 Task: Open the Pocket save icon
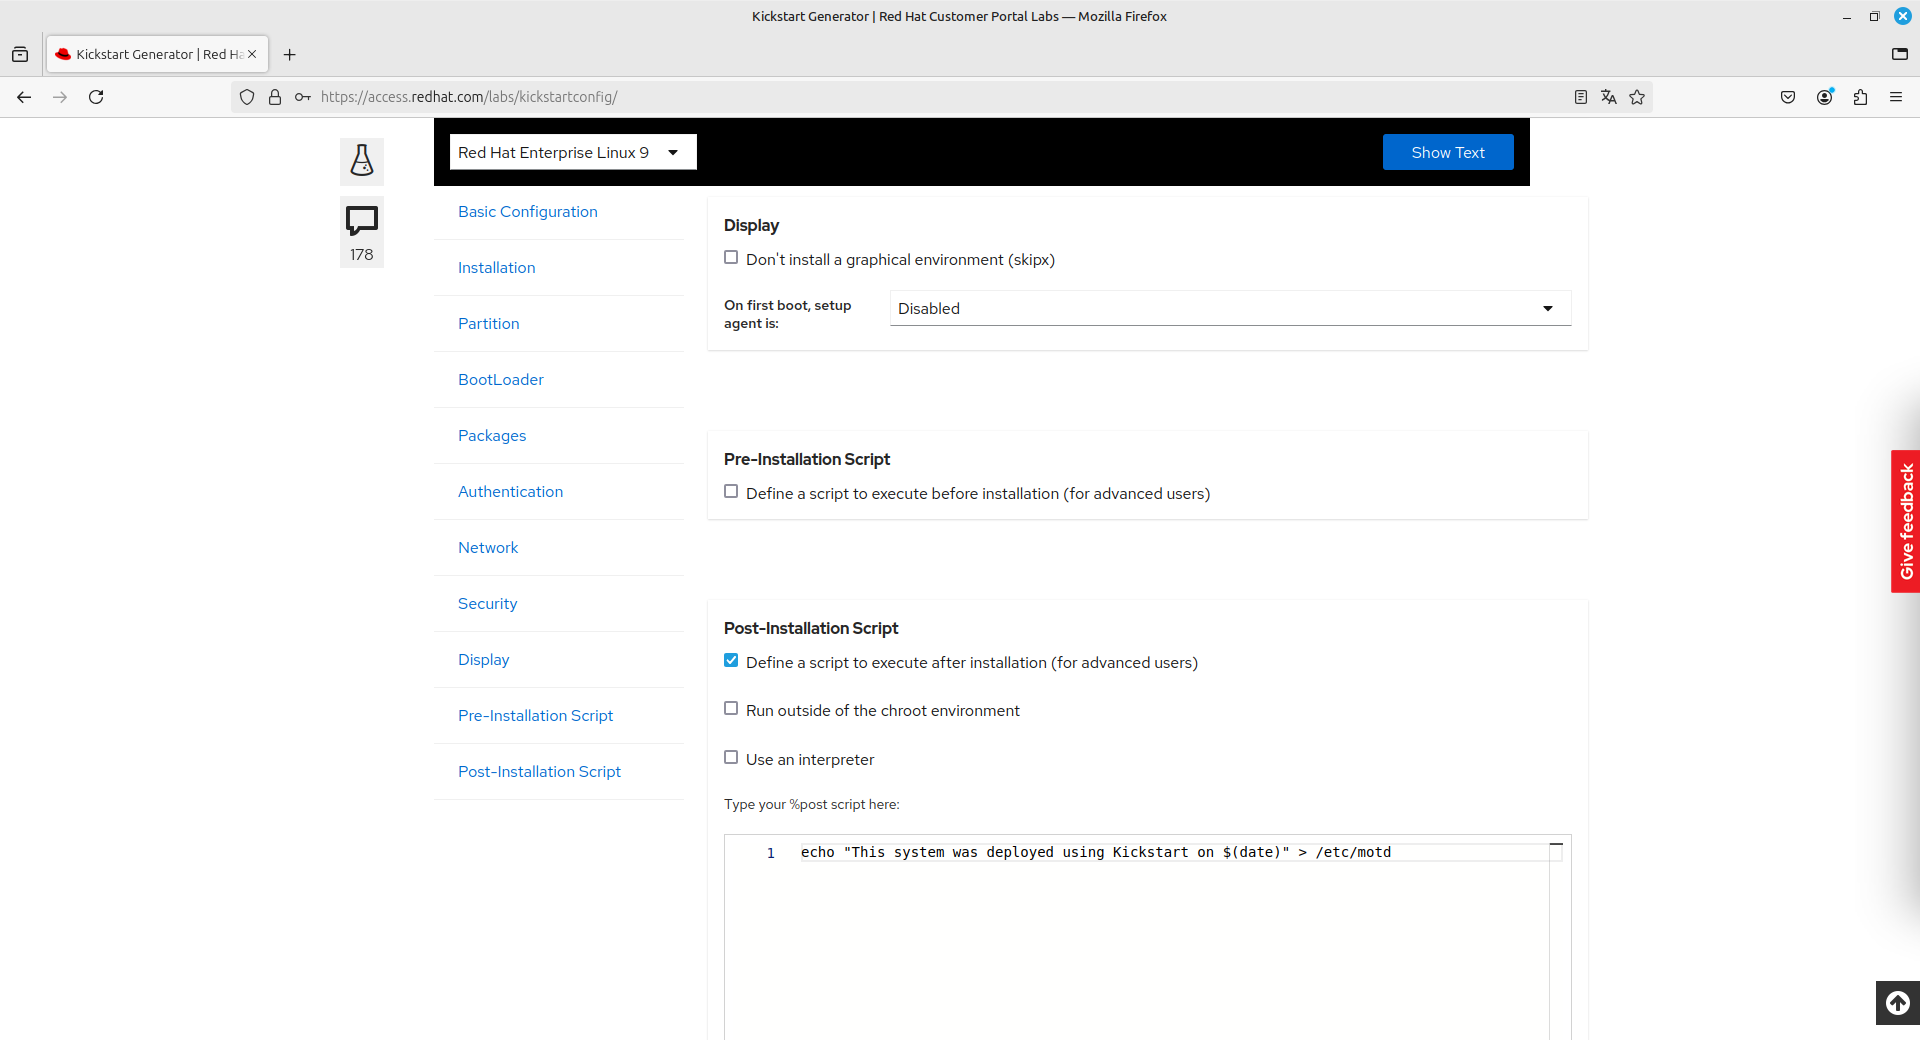[1788, 97]
